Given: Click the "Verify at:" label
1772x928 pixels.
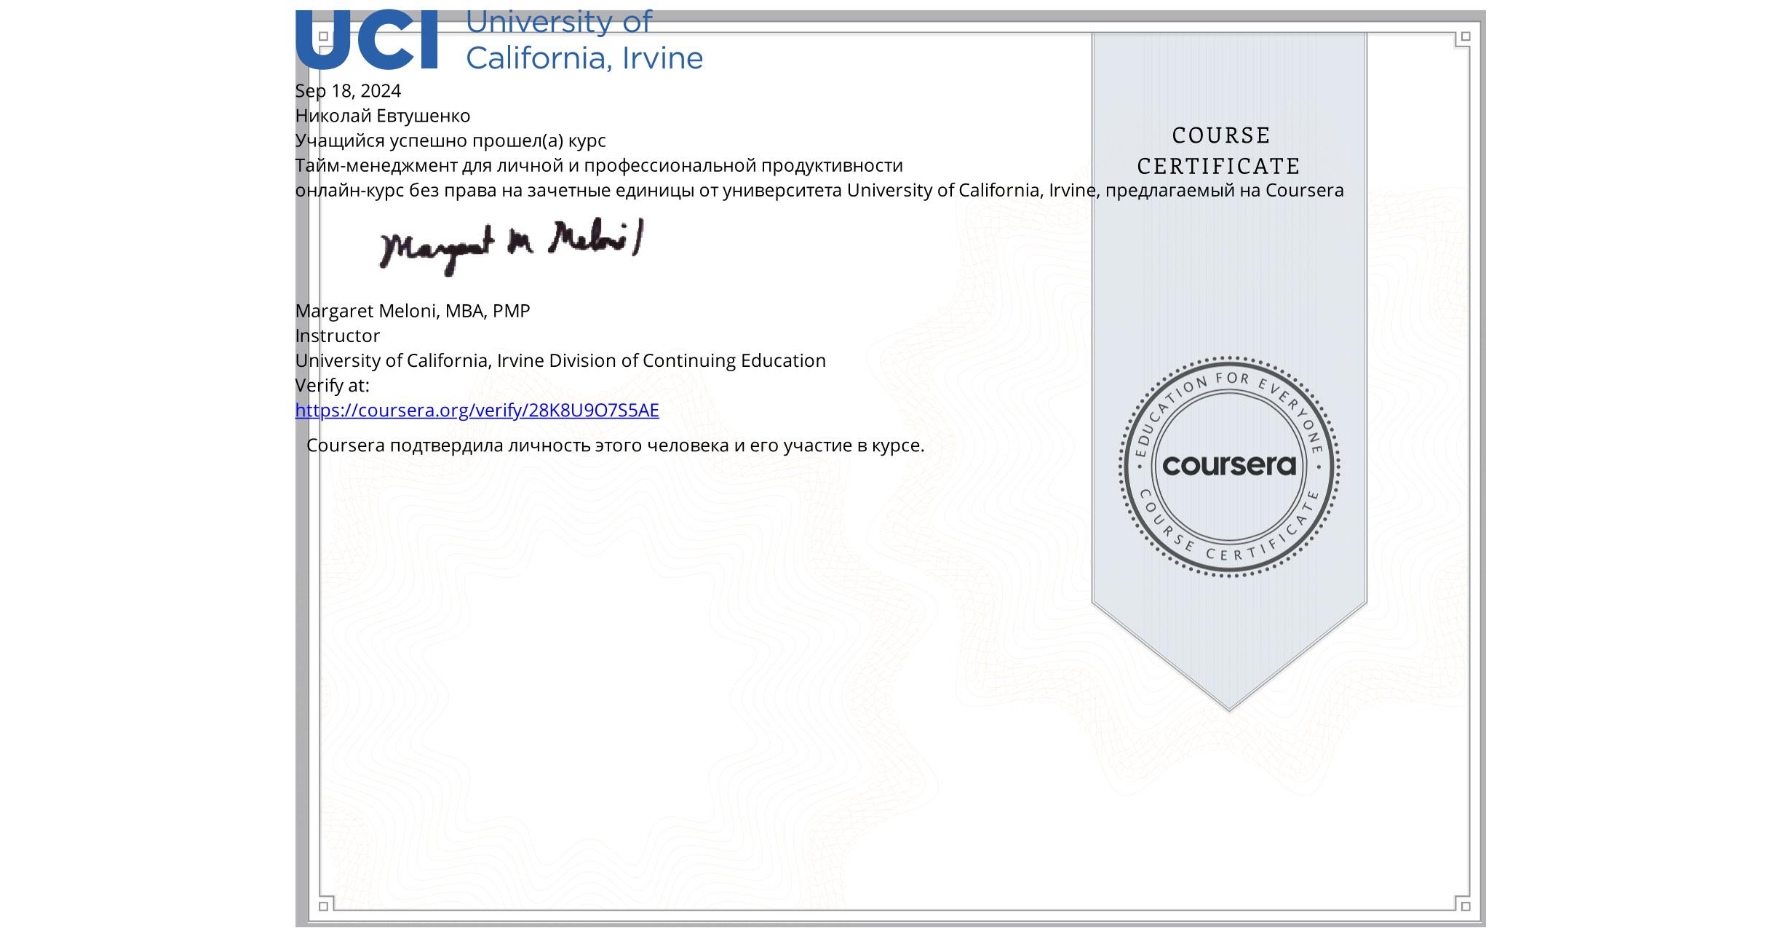Looking at the screenshot, I should (332, 386).
